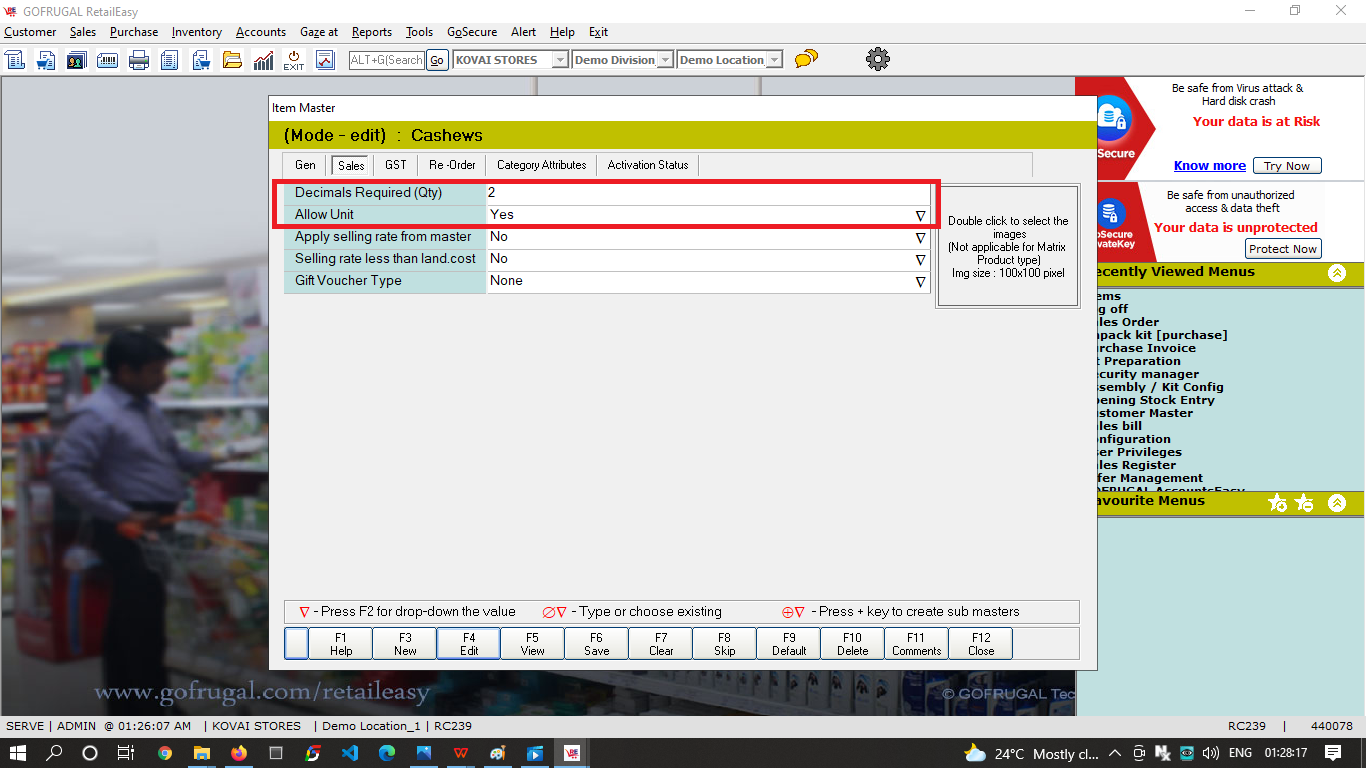
Task: Open the Customer menu
Action: click(x=30, y=32)
